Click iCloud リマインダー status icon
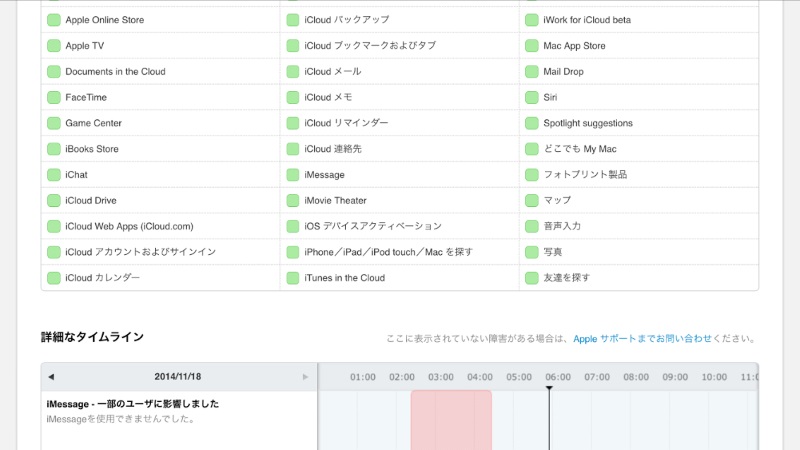Image resolution: width=800 pixels, height=450 pixels. tap(292, 123)
